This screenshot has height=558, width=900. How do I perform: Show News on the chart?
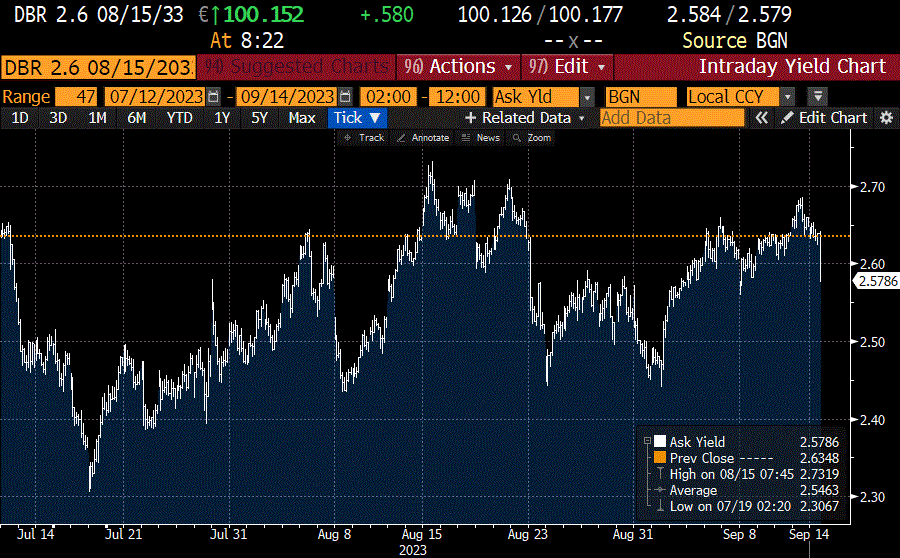coord(481,138)
